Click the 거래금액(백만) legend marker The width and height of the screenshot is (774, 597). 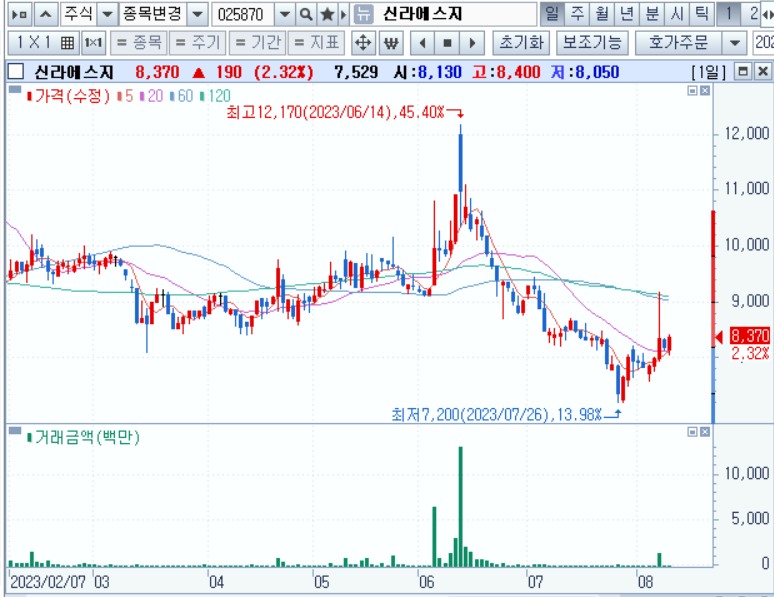click(x=29, y=438)
